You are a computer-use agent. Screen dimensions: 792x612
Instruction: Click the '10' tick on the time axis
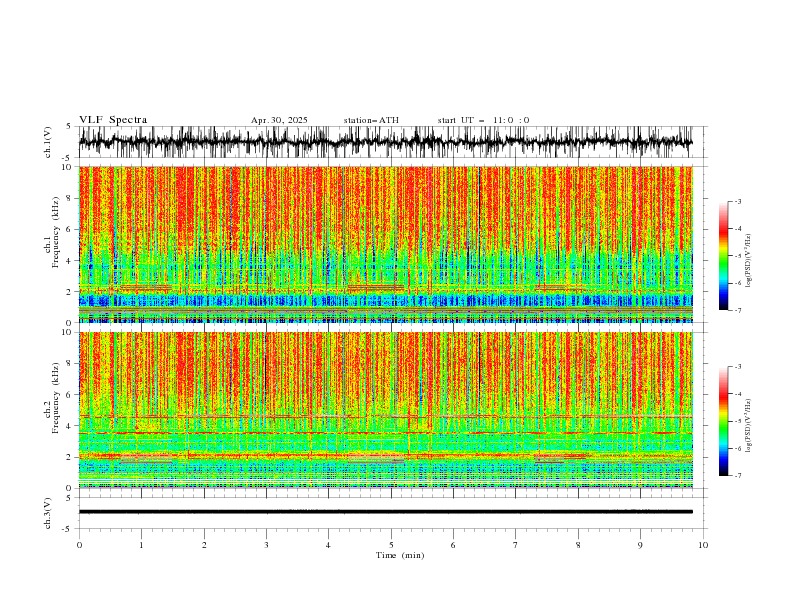[703, 545]
